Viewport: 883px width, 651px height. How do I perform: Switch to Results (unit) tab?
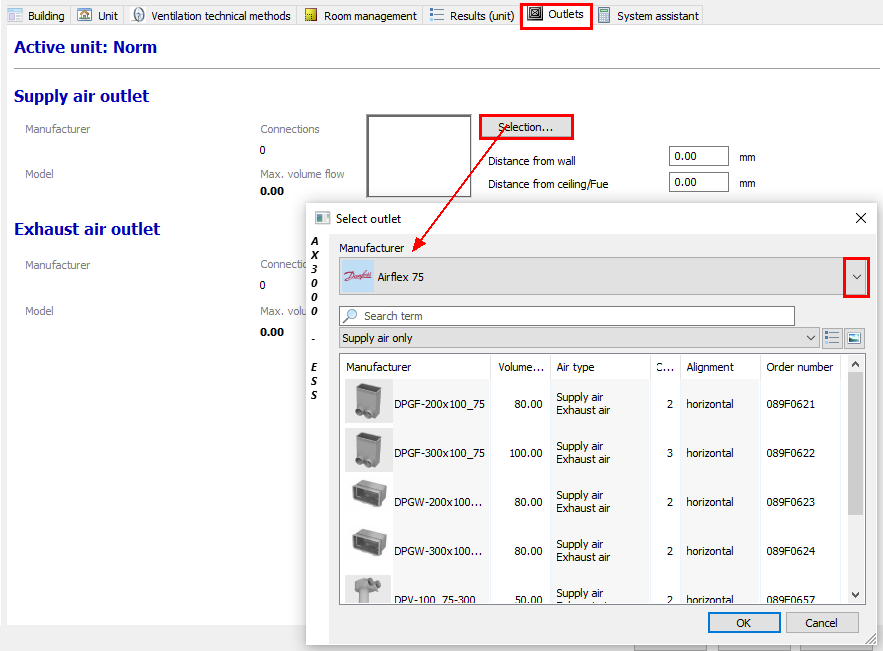(472, 15)
